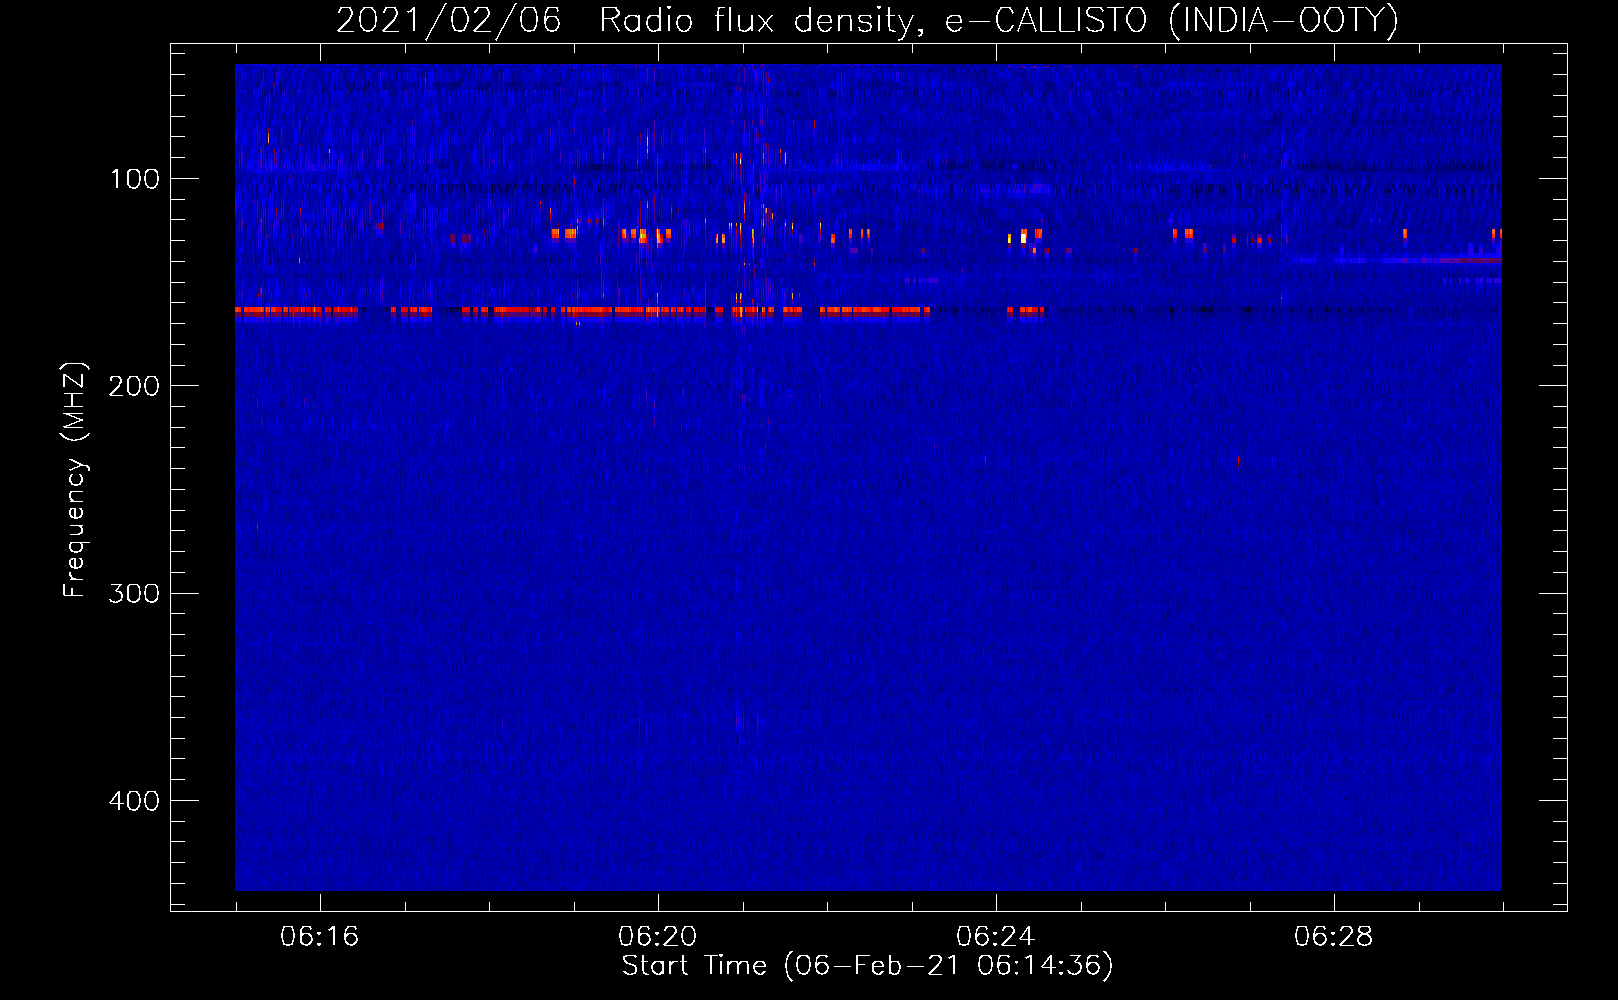The height and width of the screenshot is (1000, 1618).
Task: Click the 'Frequency (MHZ)' axis label
Action: click(75, 480)
